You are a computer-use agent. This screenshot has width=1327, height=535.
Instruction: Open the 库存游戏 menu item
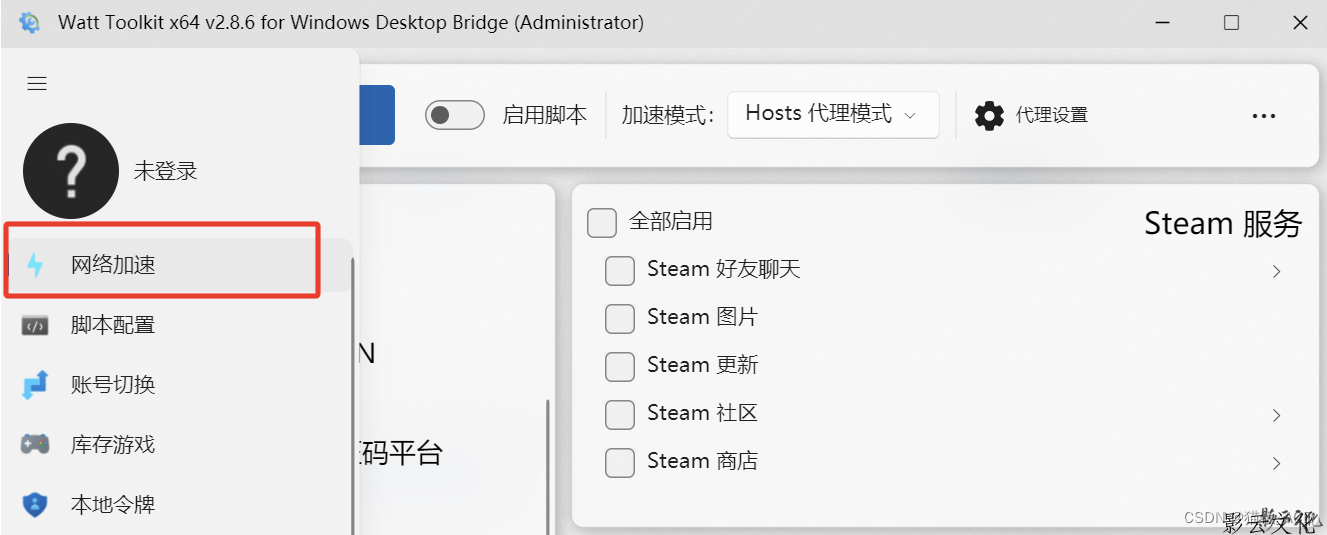(x=113, y=444)
